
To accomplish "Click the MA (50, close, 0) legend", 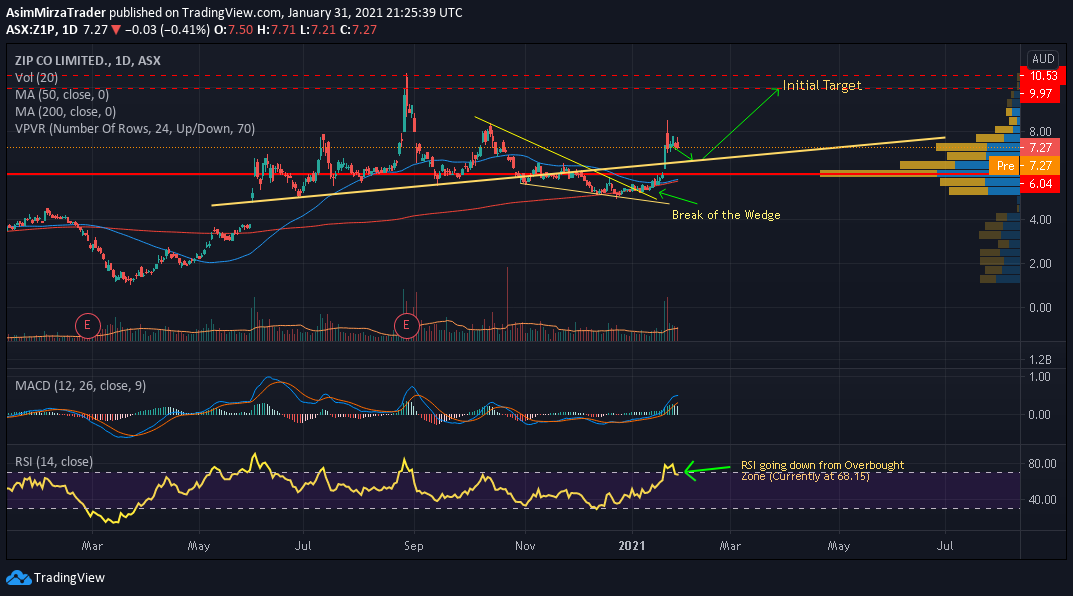I will [62, 94].
